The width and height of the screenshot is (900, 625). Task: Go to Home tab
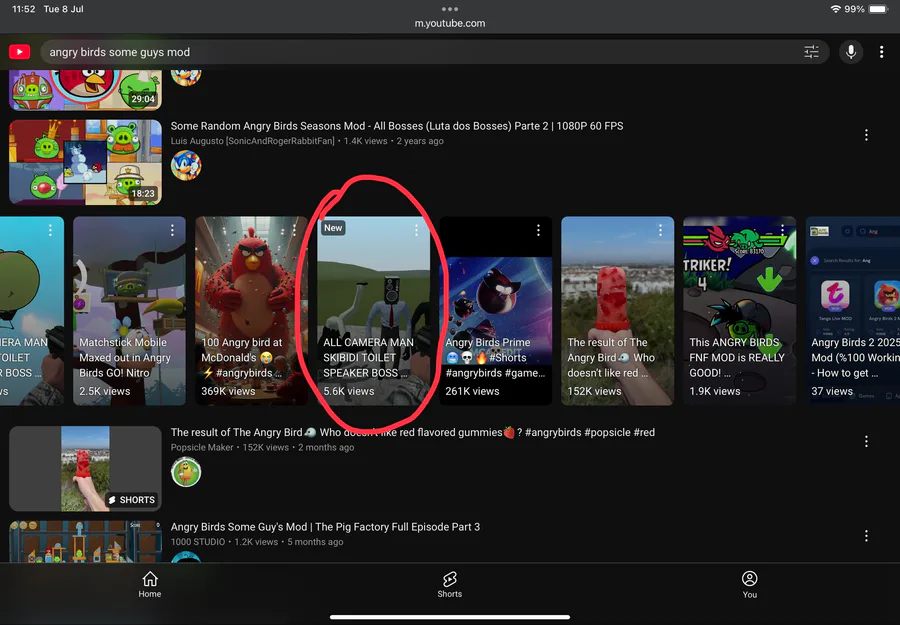coord(150,584)
